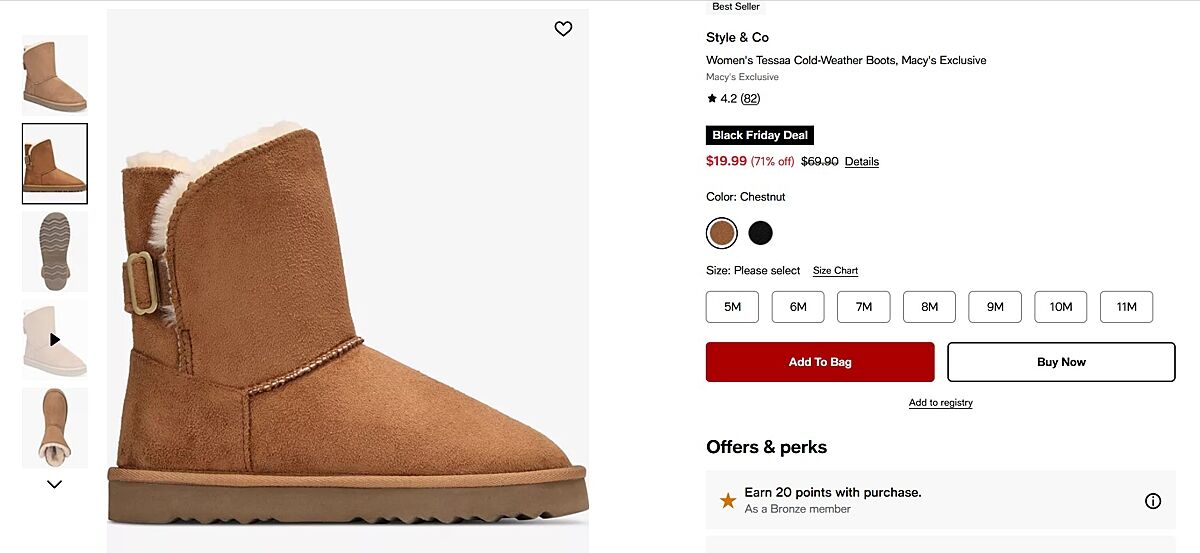
Task: Play the boot product video thumbnail
Action: [x=55, y=339]
